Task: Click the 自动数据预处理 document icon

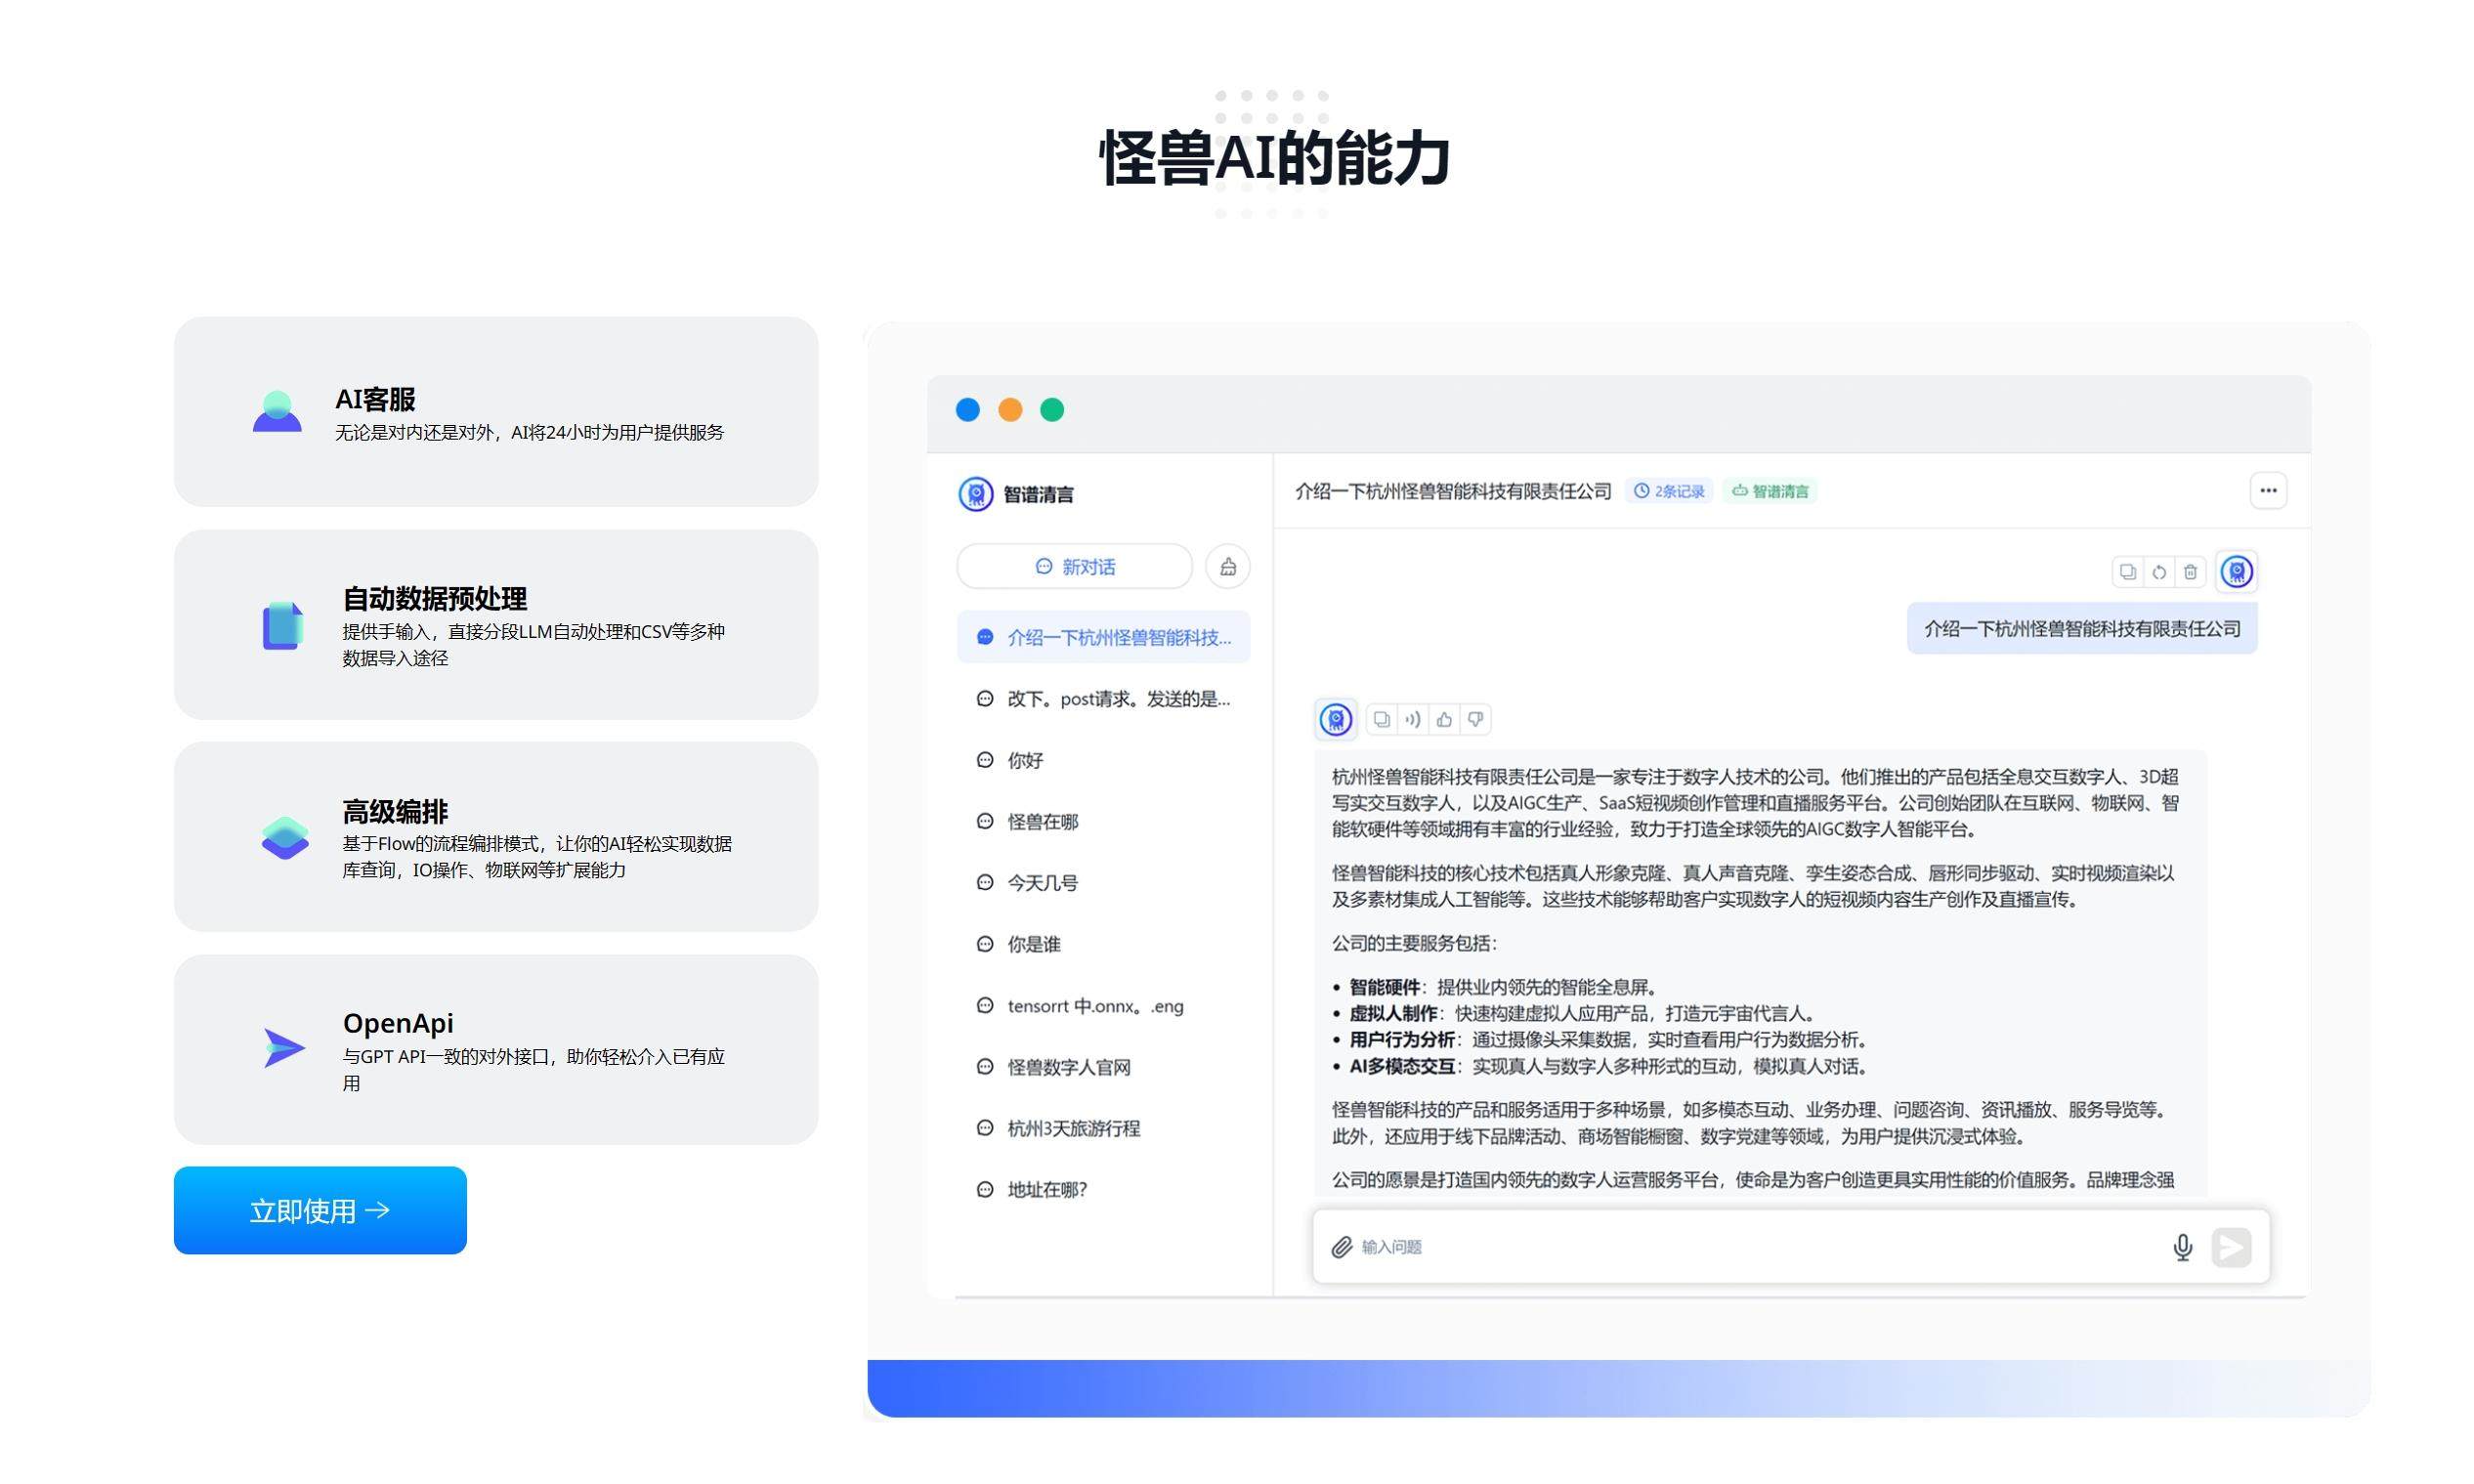Action: [283, 625]
